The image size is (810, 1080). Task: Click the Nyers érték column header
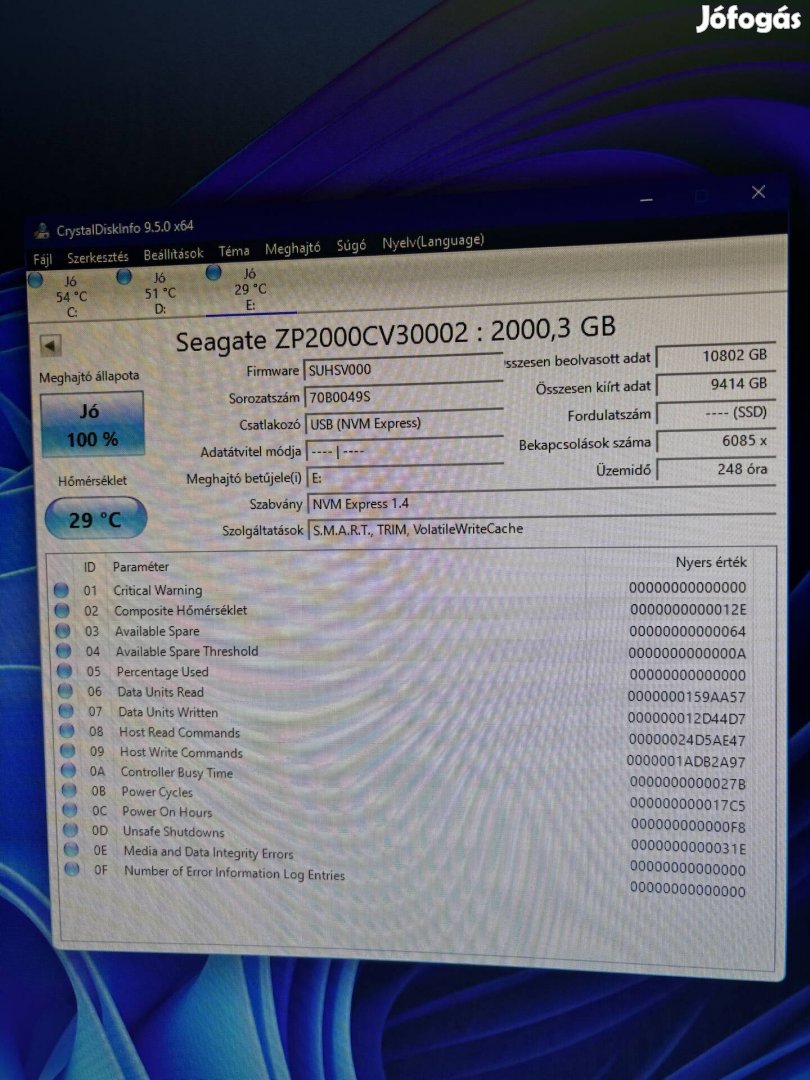(x=711, y=562)
